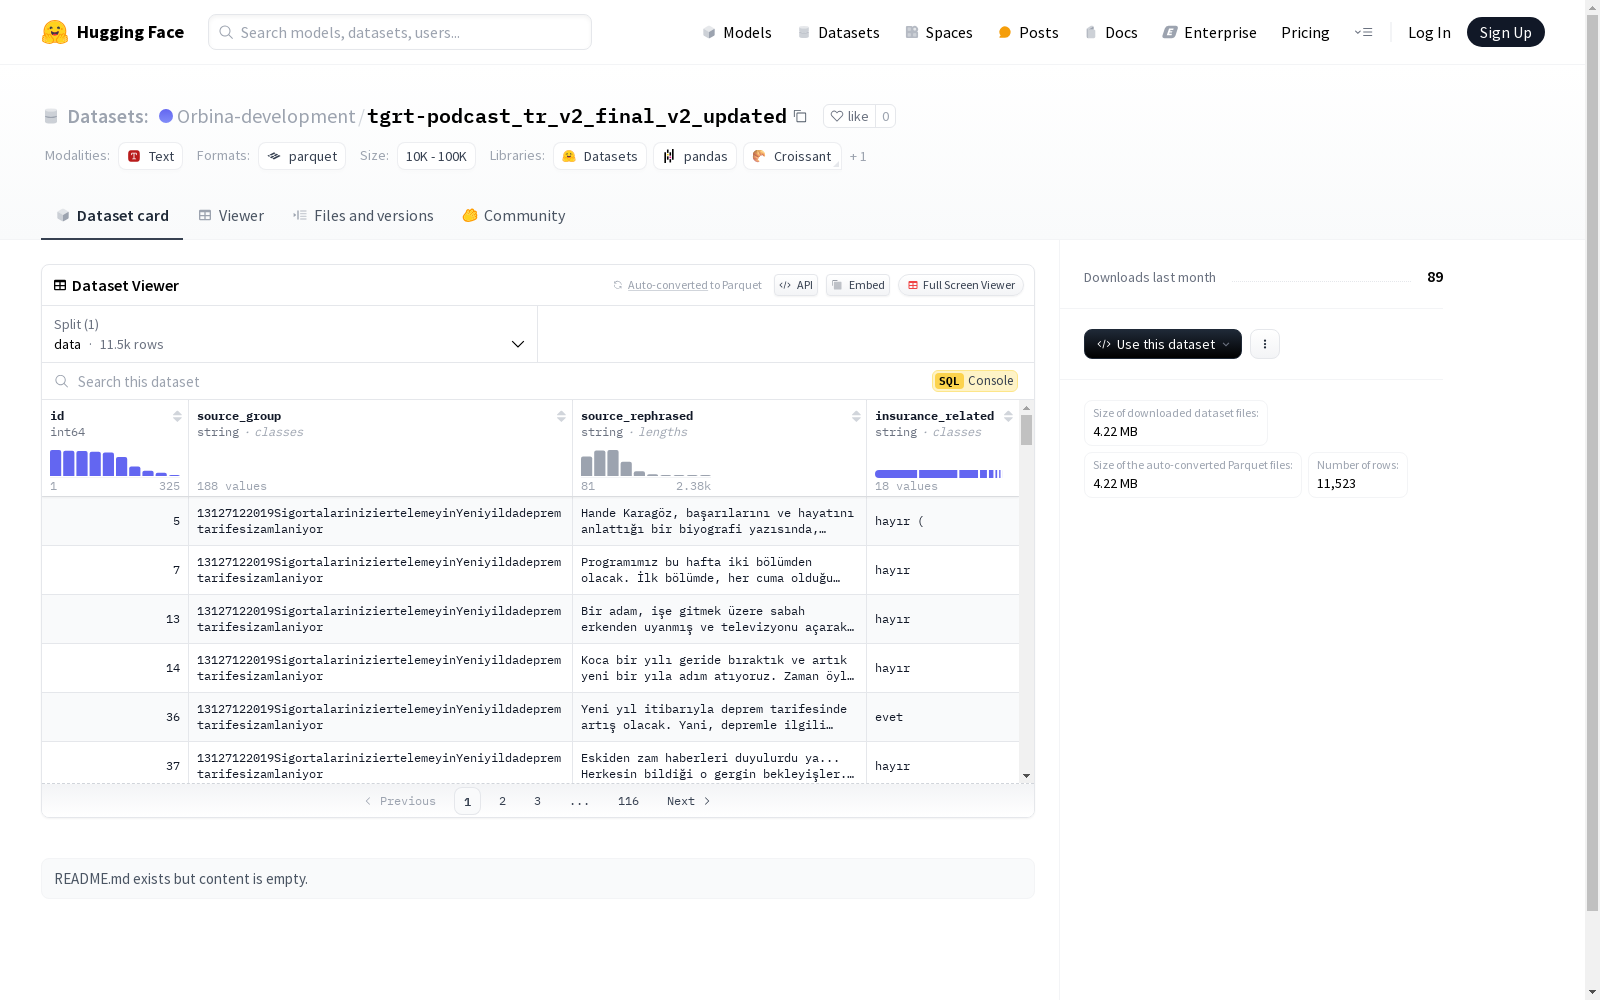Sort the source_group column
This screenshot has width=1600, height=1000.
pyautogui.click(x=561, y=416)
